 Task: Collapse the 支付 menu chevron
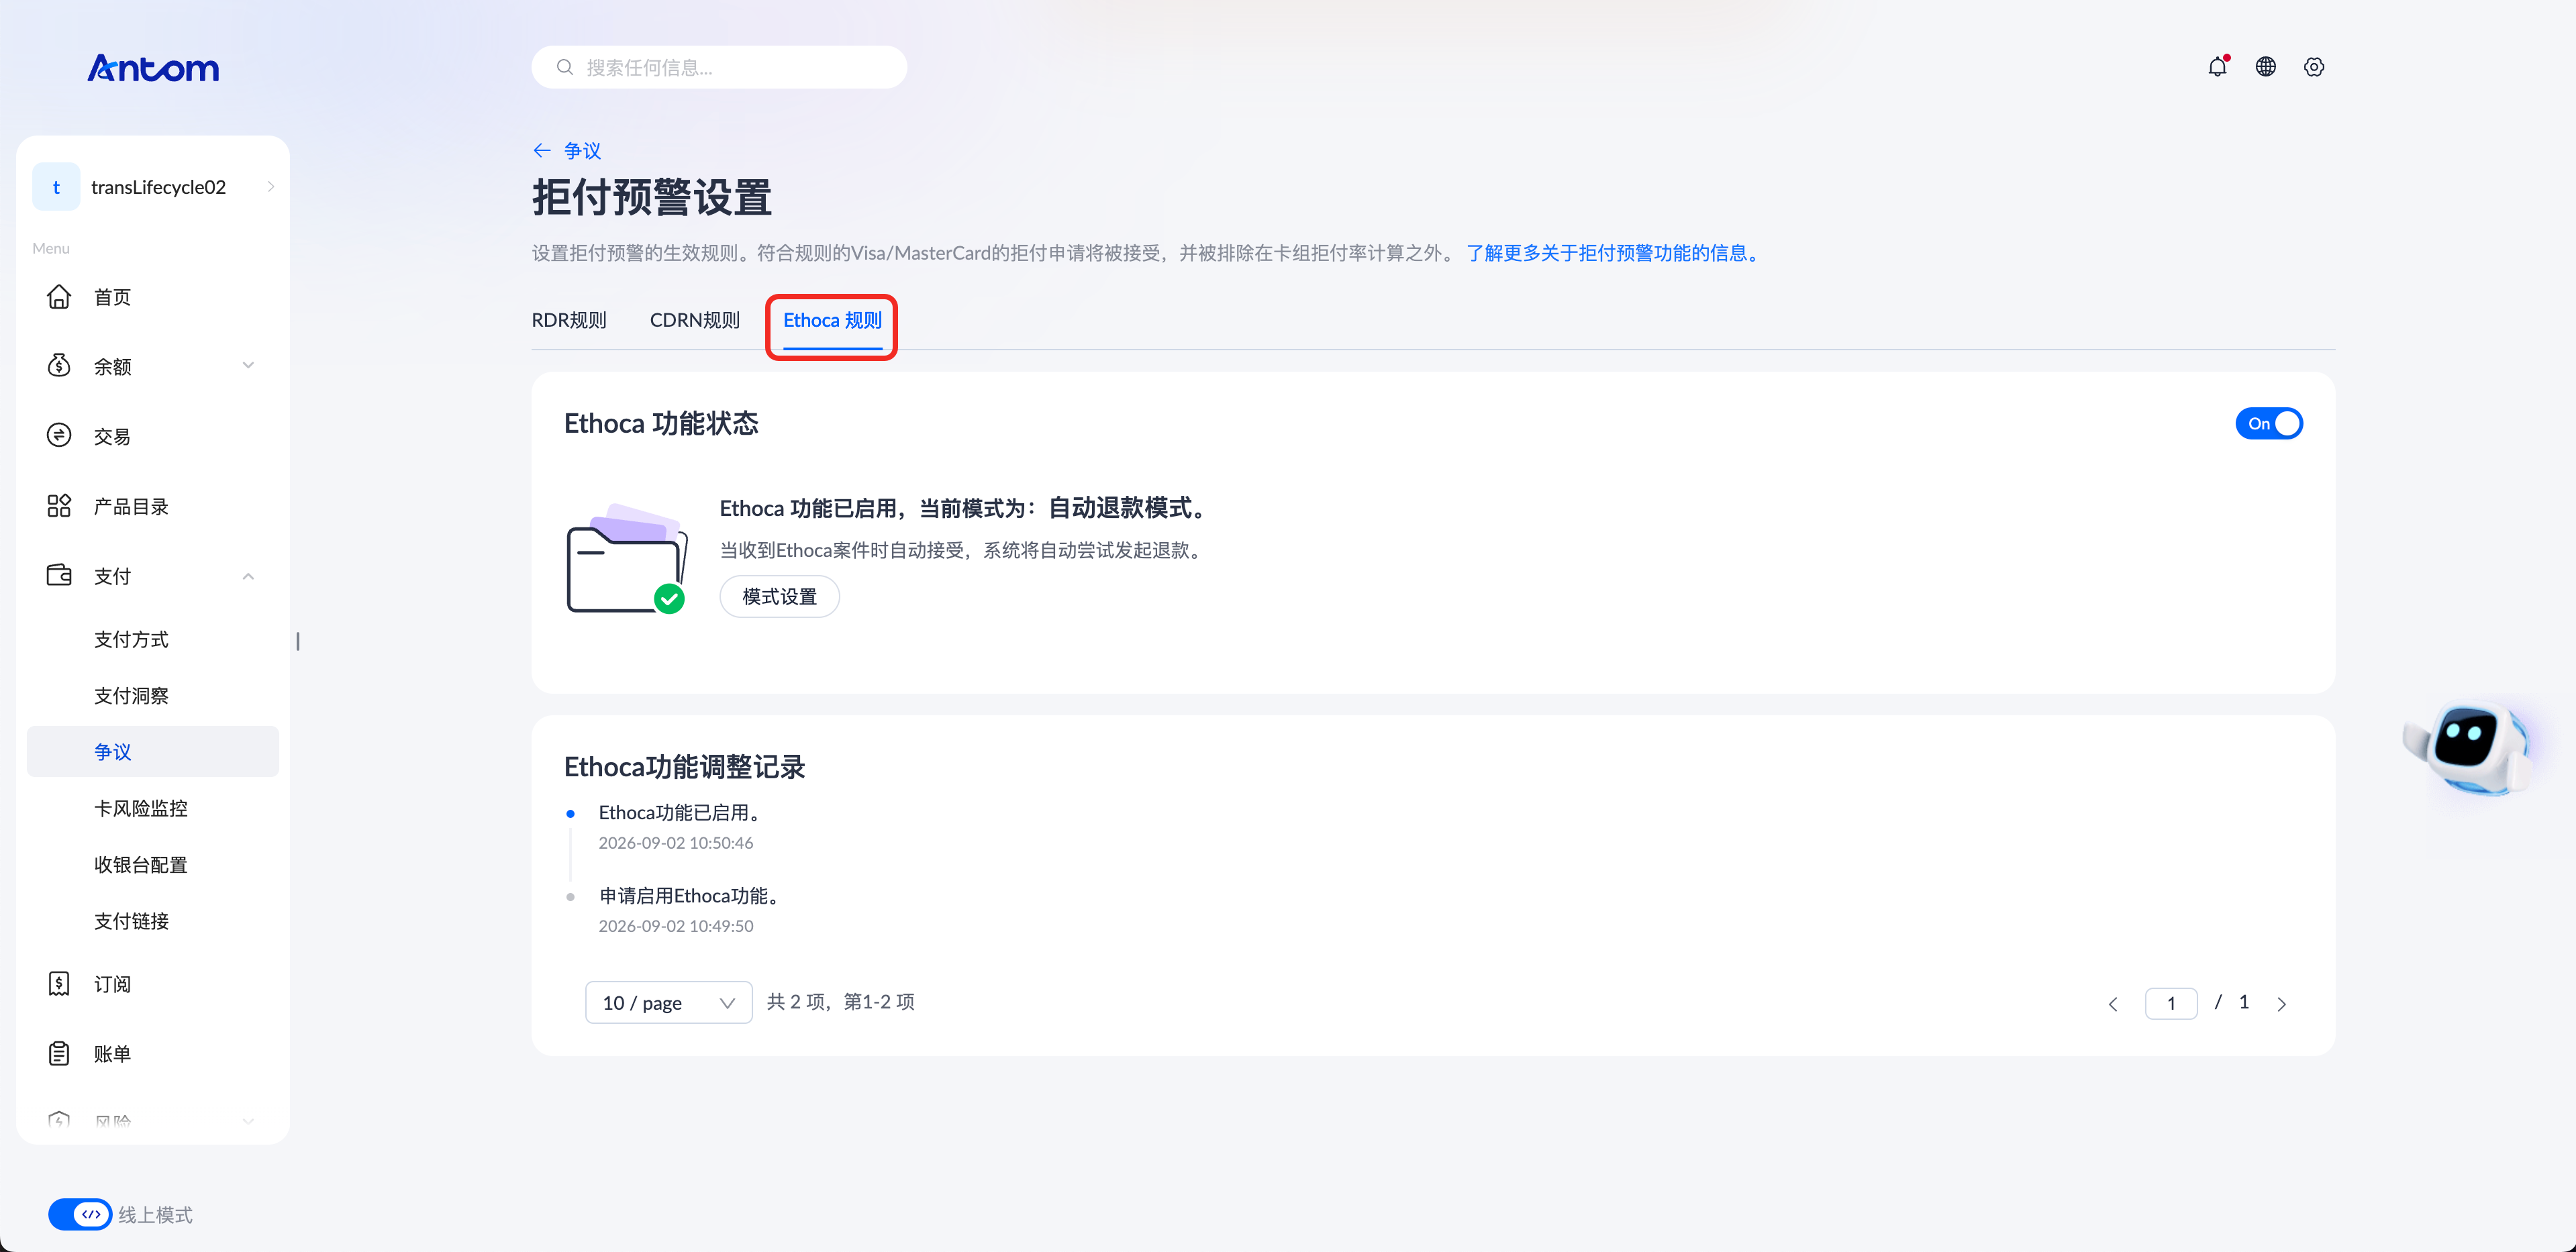point(248,576)
